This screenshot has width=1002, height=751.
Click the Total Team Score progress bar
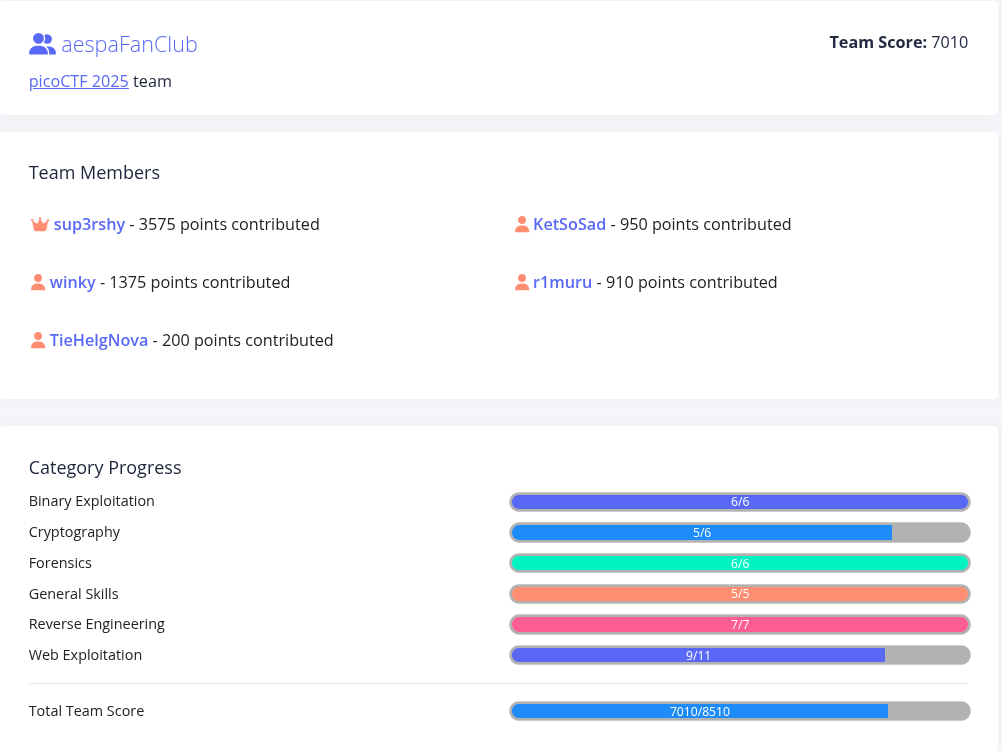tap(739, 712)
